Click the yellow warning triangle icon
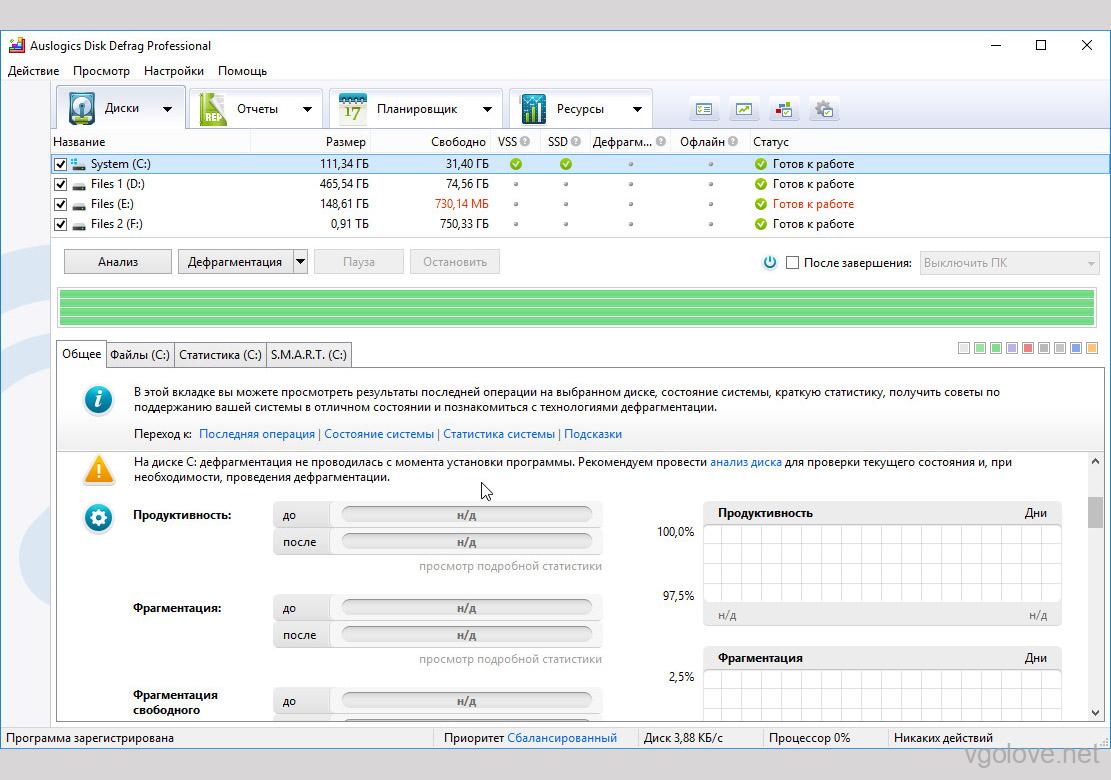 tap(98, 469)
